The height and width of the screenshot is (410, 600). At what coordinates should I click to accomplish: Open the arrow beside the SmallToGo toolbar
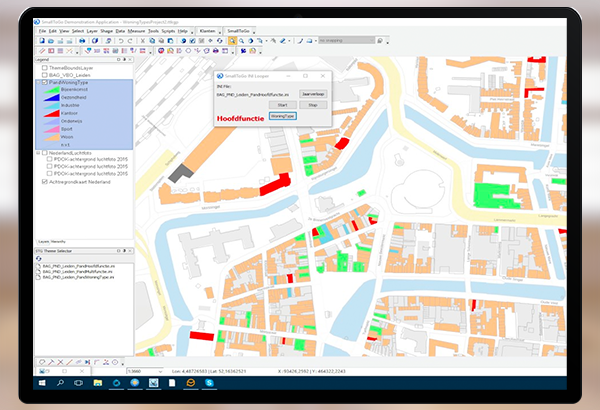(254, 32)
